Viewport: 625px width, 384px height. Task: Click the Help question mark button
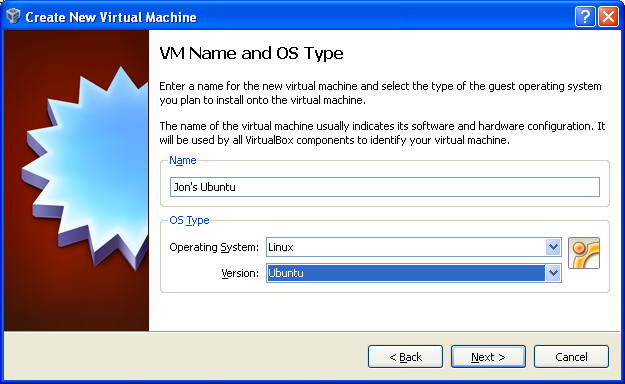point(585,17)
